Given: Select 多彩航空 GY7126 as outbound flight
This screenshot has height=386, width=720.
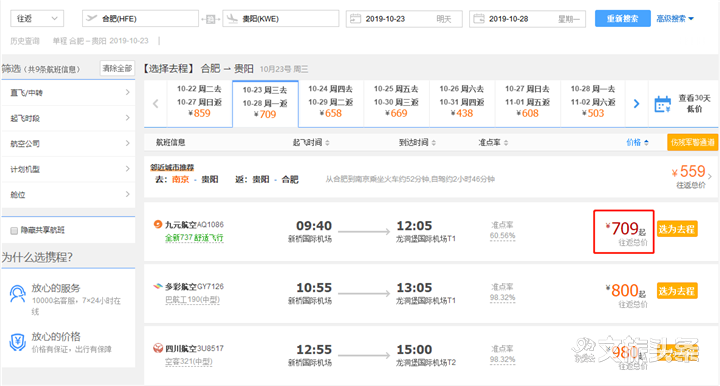Looking at the screenshot, I should 677,291.
